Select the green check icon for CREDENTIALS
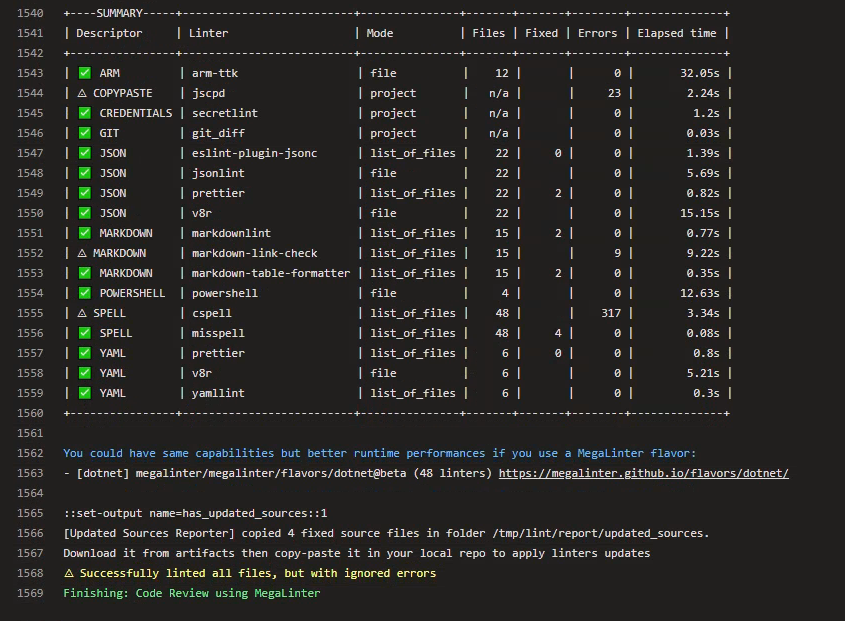Image resolution: width=845 pixels, height=621 pixels. pos(84,112)
